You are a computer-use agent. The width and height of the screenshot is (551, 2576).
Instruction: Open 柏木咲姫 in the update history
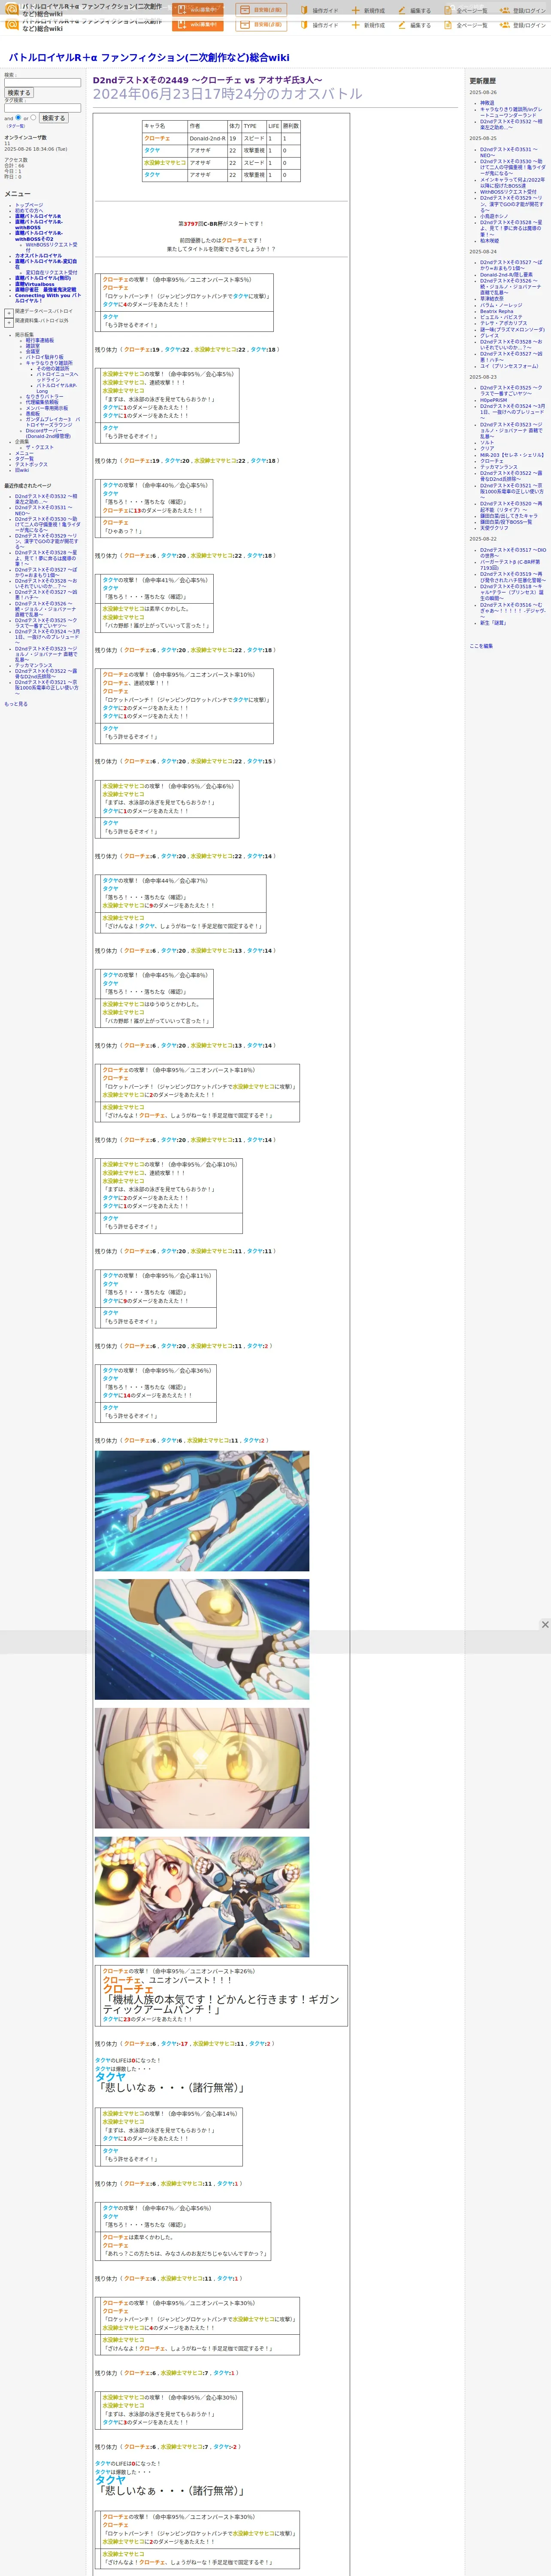[x=489, y=240]
